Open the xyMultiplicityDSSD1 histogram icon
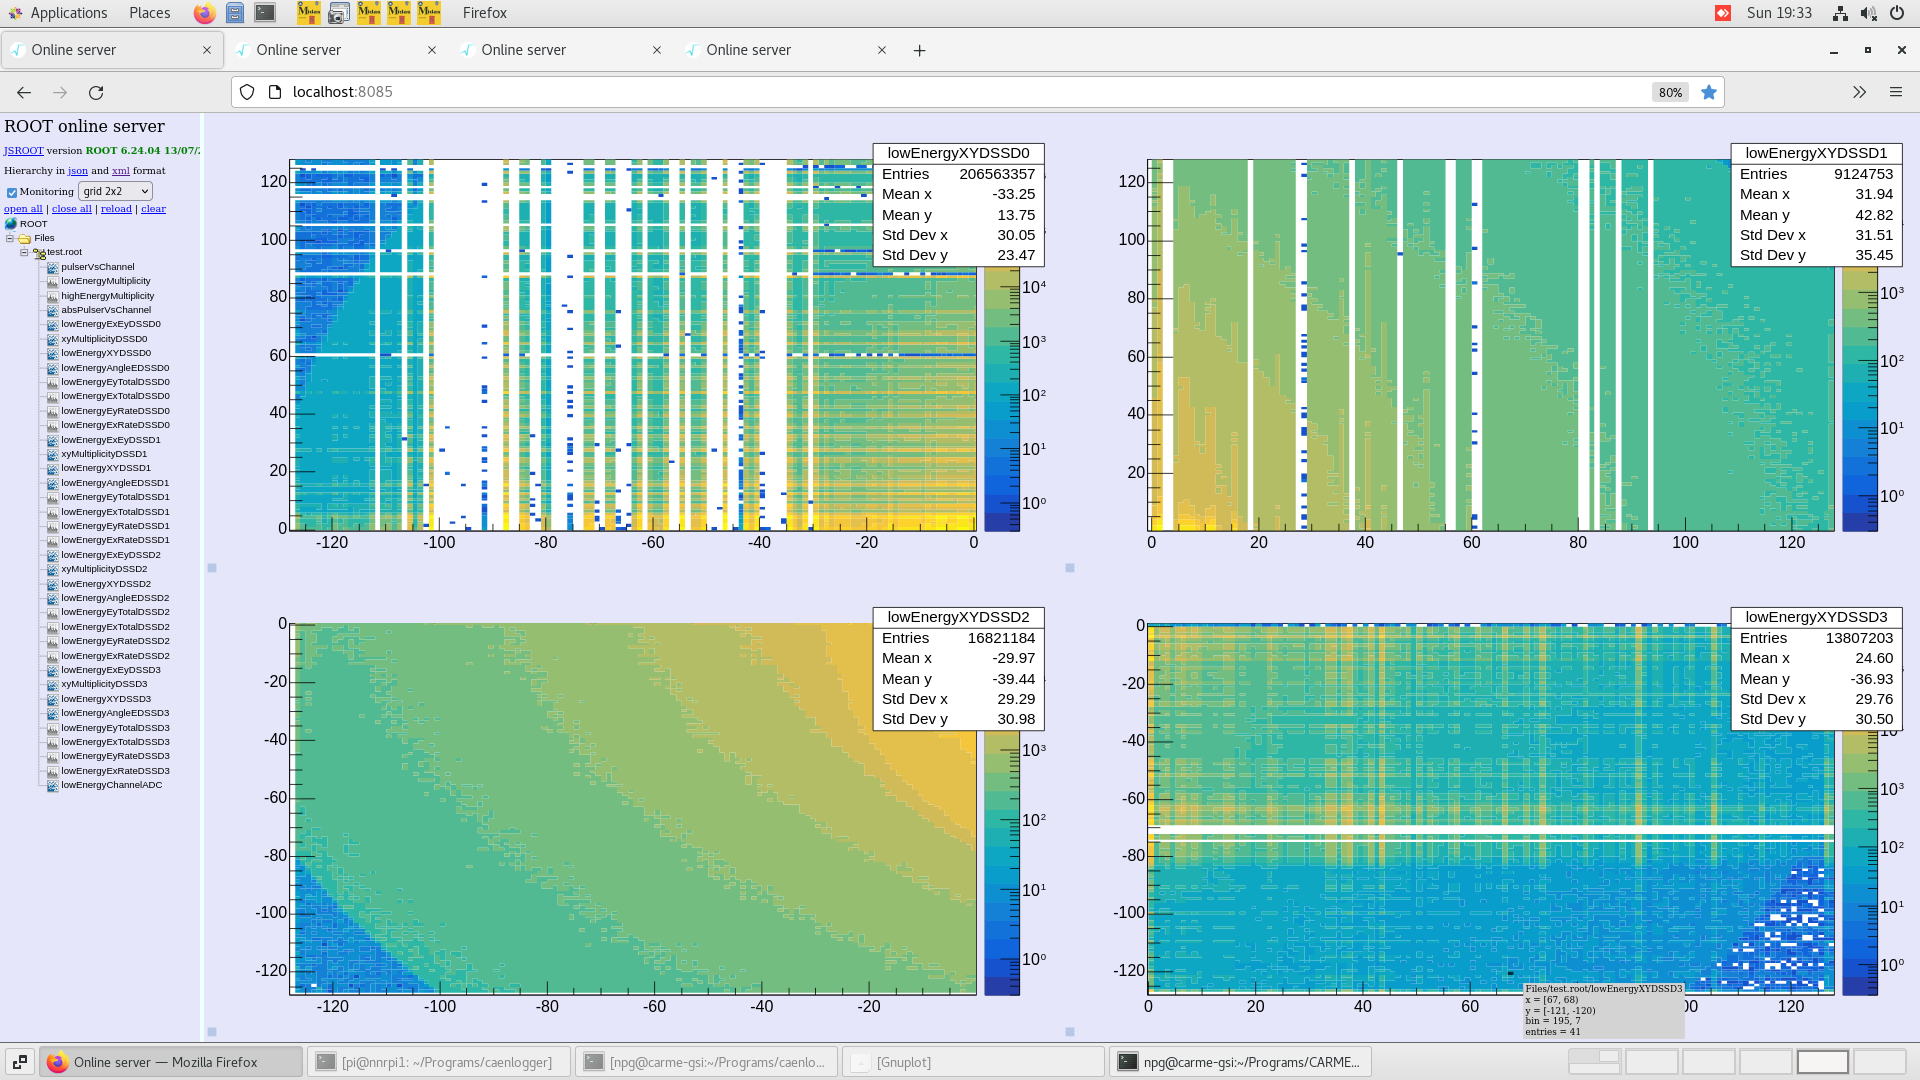 51,453
